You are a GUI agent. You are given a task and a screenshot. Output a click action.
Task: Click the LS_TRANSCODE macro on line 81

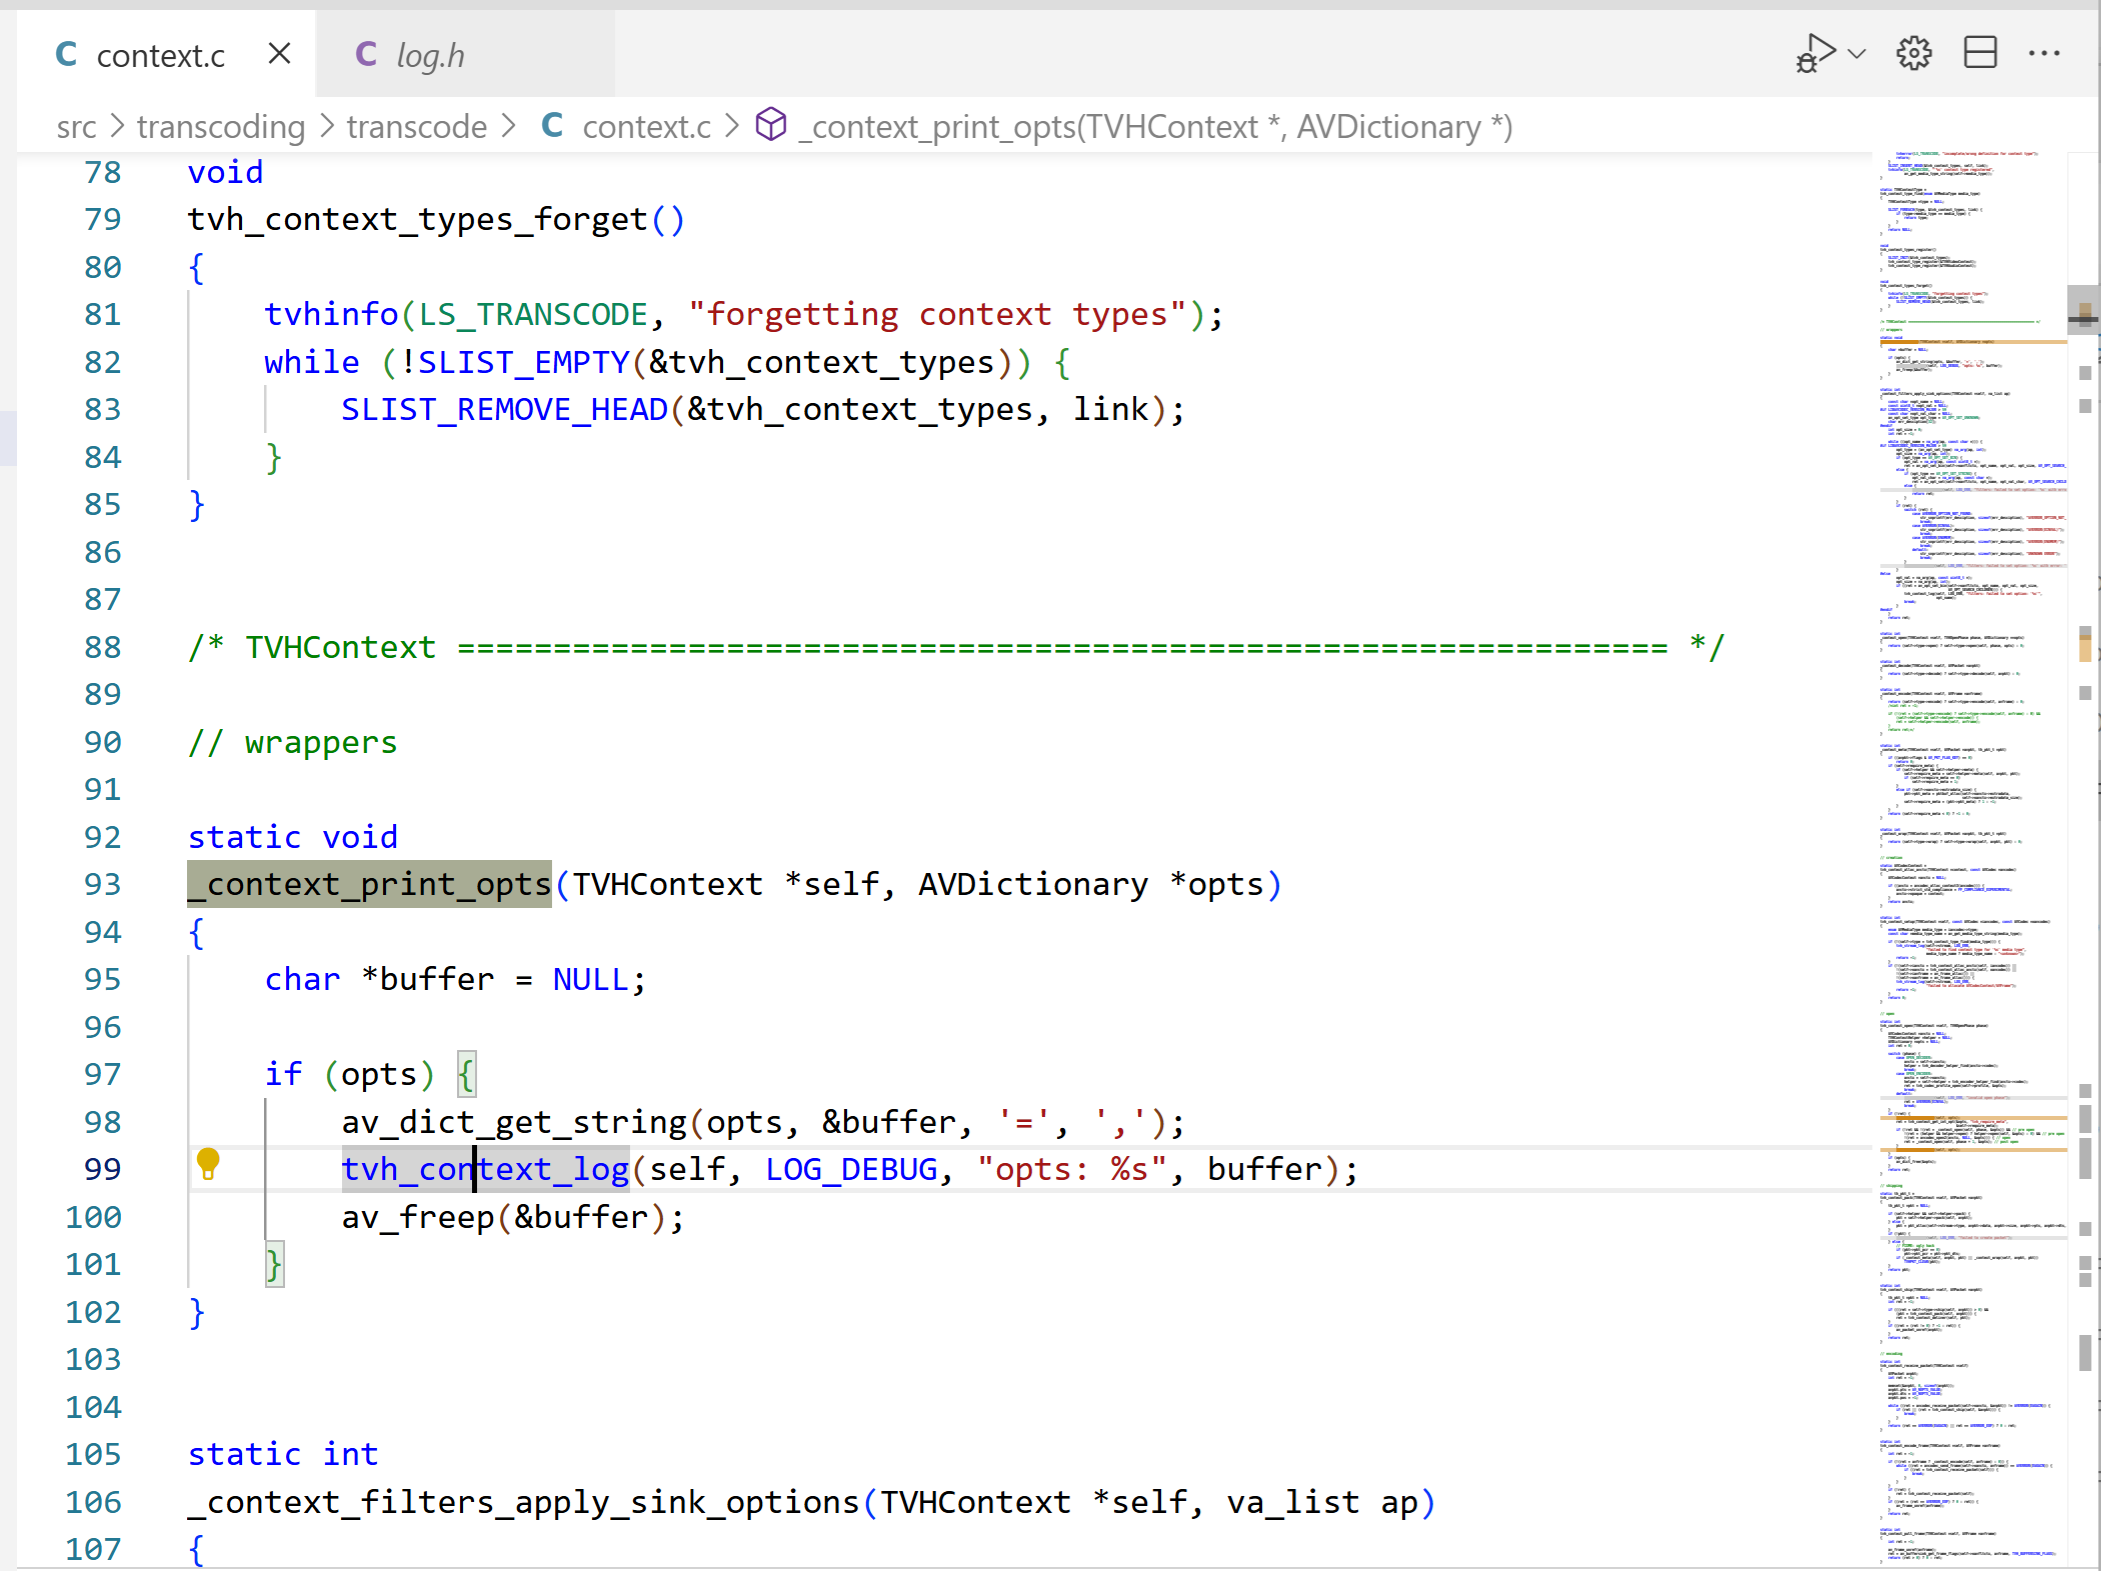(532, 314)
